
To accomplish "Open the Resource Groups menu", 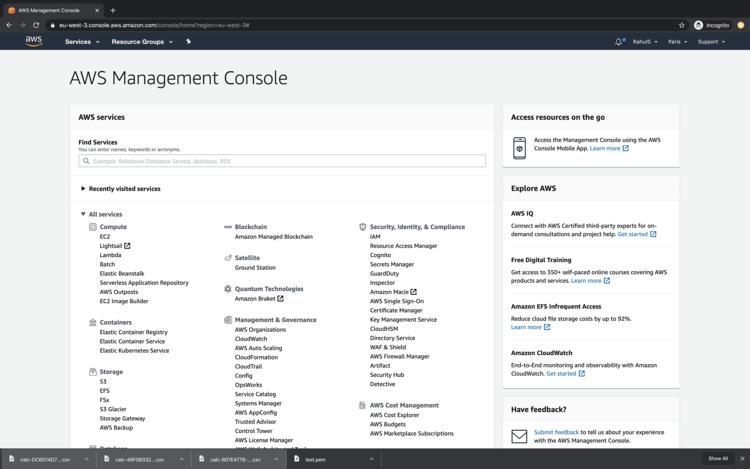I will 141,42.
